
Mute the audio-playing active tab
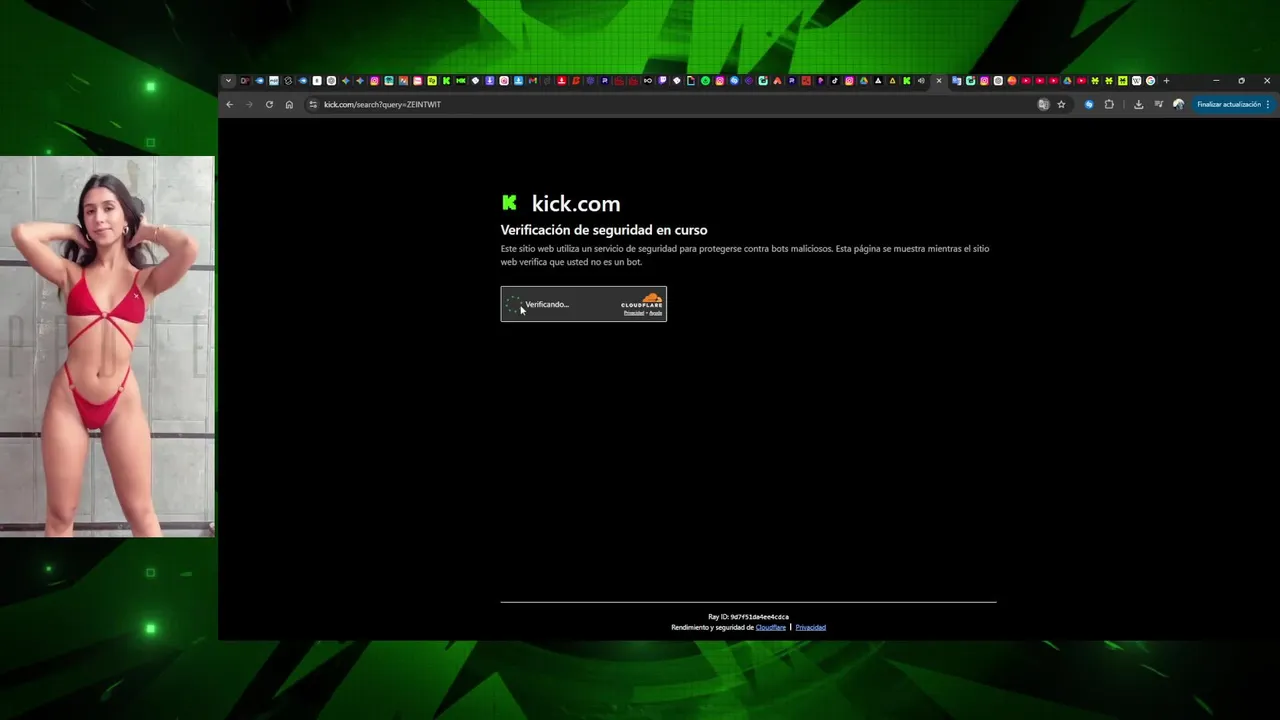point(921,81)
